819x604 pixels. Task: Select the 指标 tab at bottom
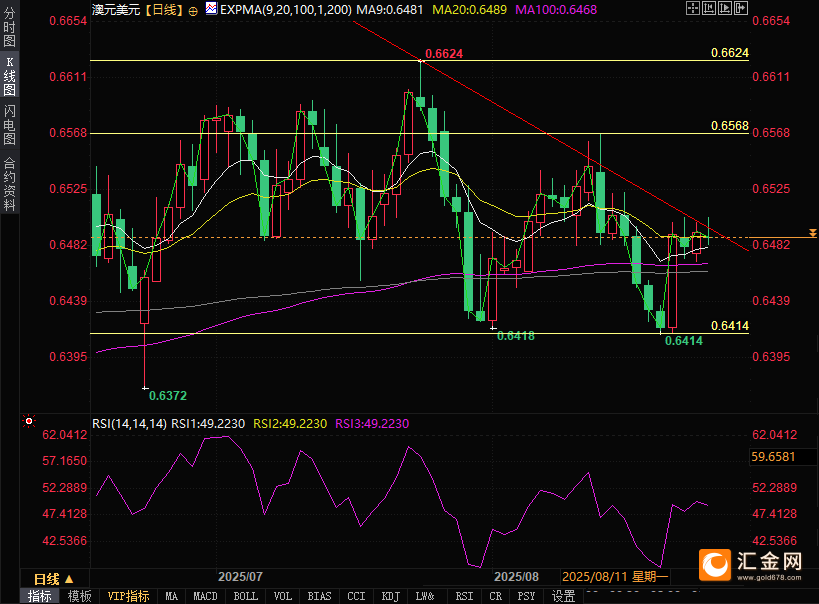(x=40, y=596)
